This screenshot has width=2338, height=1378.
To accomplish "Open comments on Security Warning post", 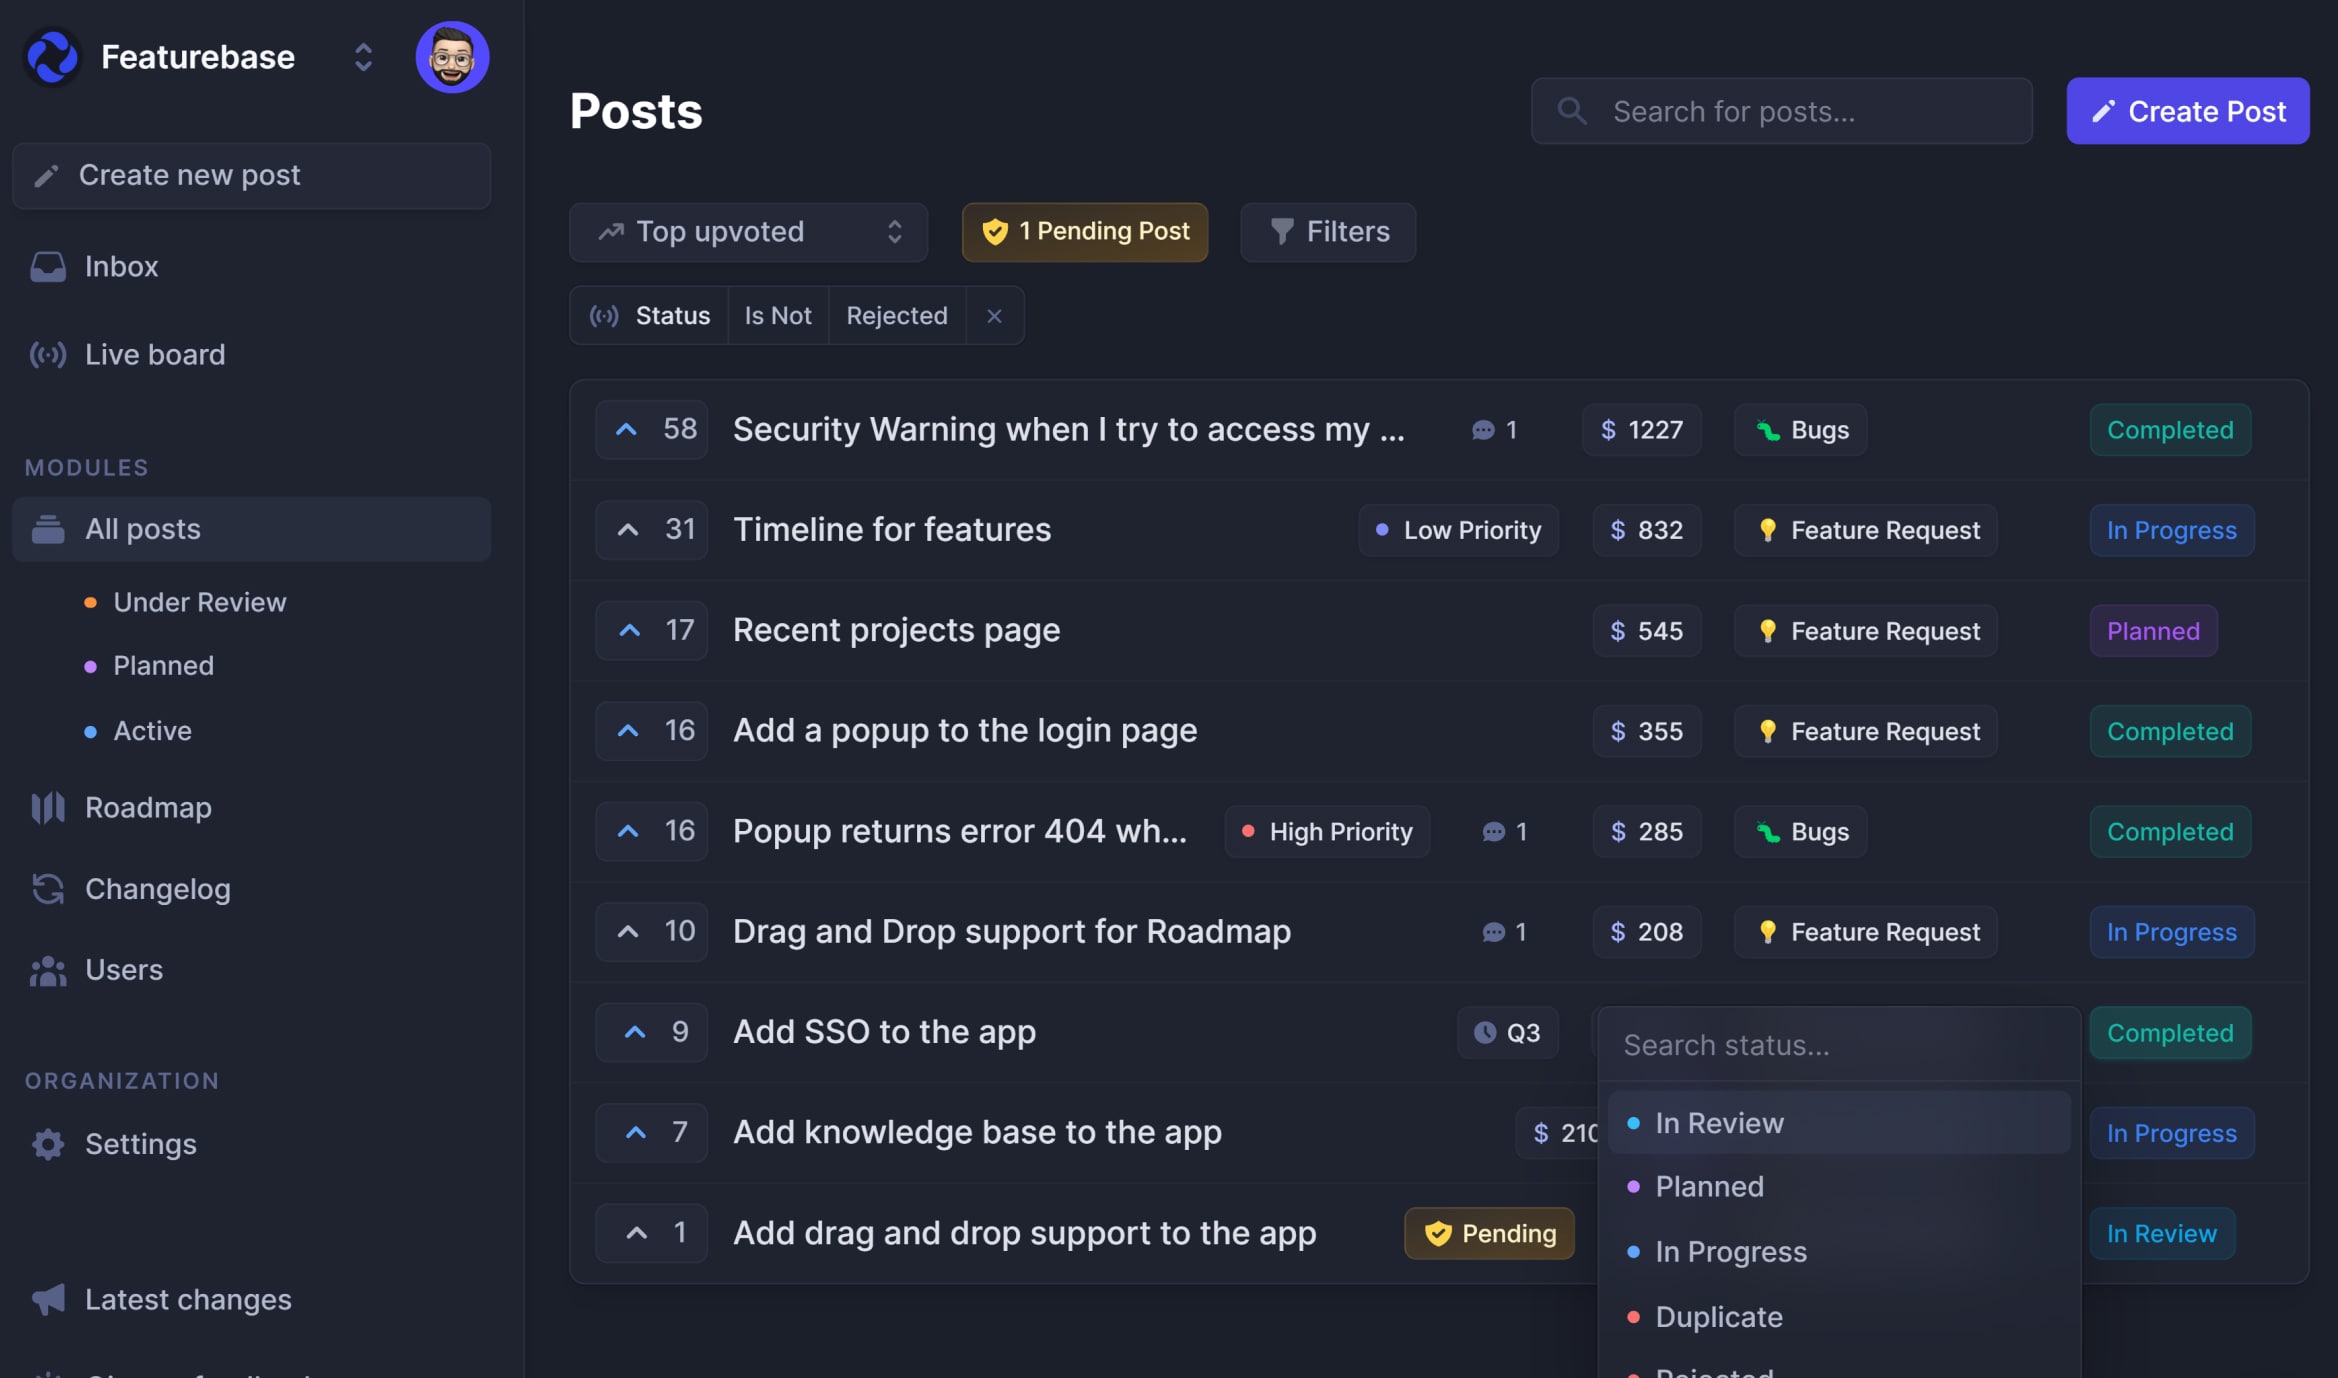I will (1495, 430).
